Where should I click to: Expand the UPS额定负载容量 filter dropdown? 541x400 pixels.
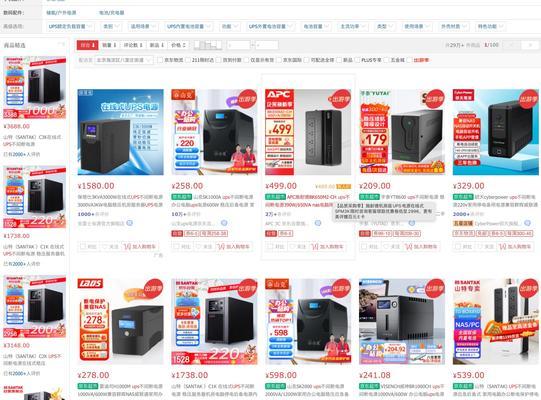pyautogui.click(x=70, y=26)
